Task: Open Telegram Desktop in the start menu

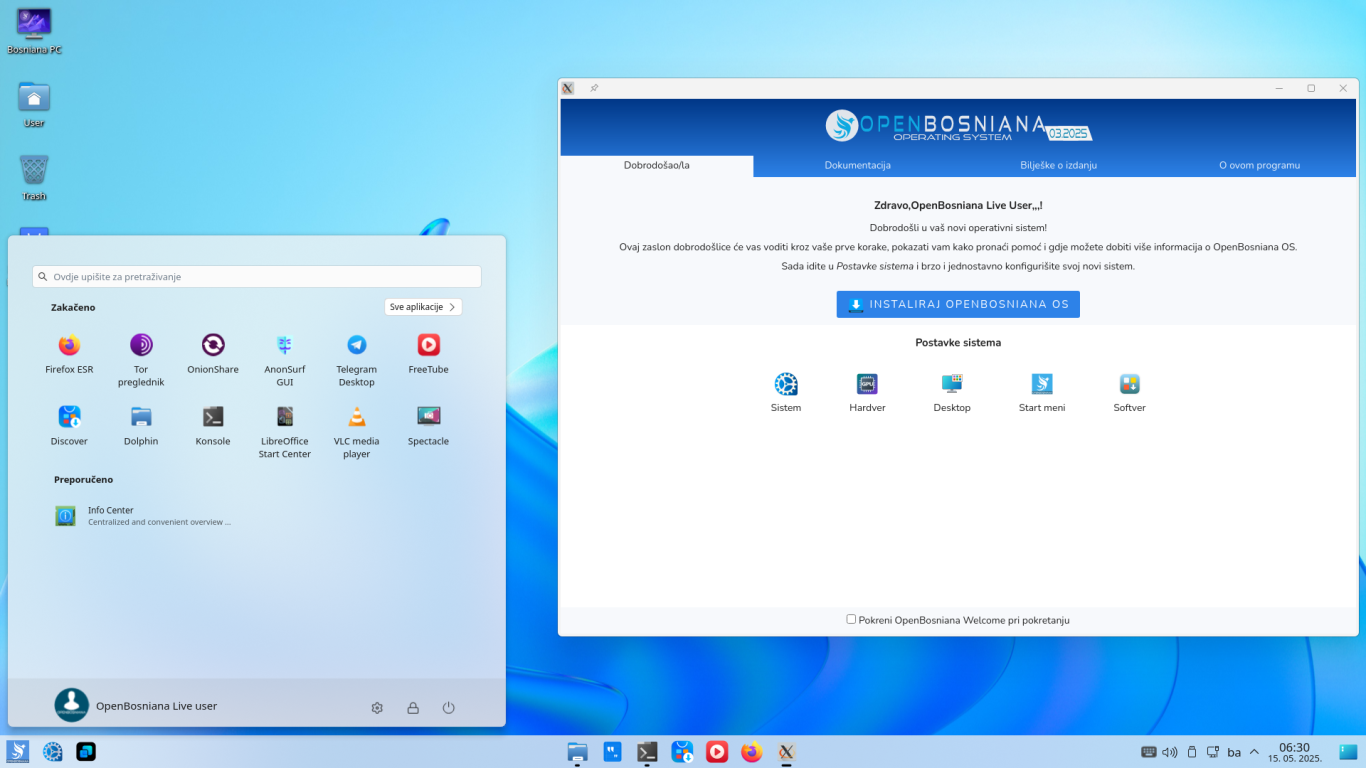Action: coord(357,360)
